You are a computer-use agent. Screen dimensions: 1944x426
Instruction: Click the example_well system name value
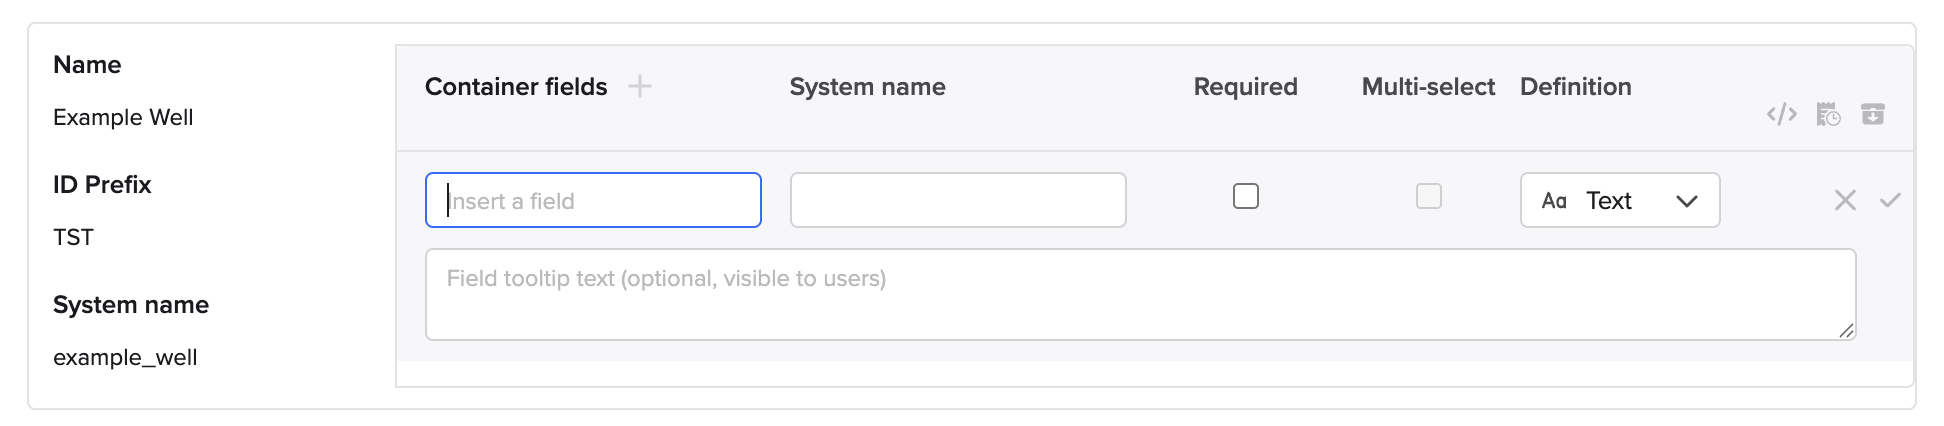(x=125, y=357)
